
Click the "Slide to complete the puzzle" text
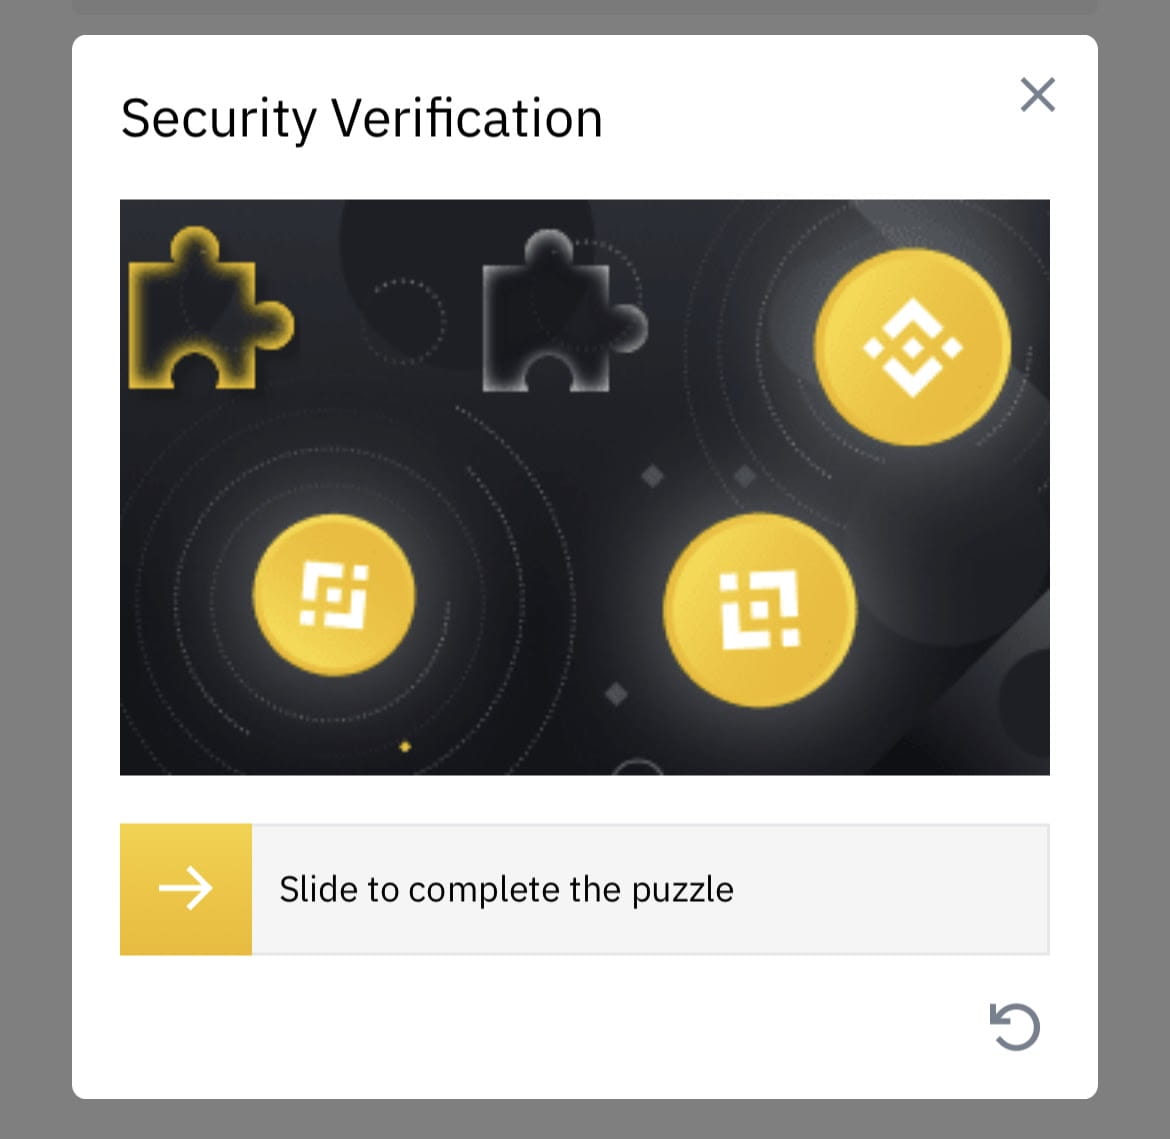[506, 889]
